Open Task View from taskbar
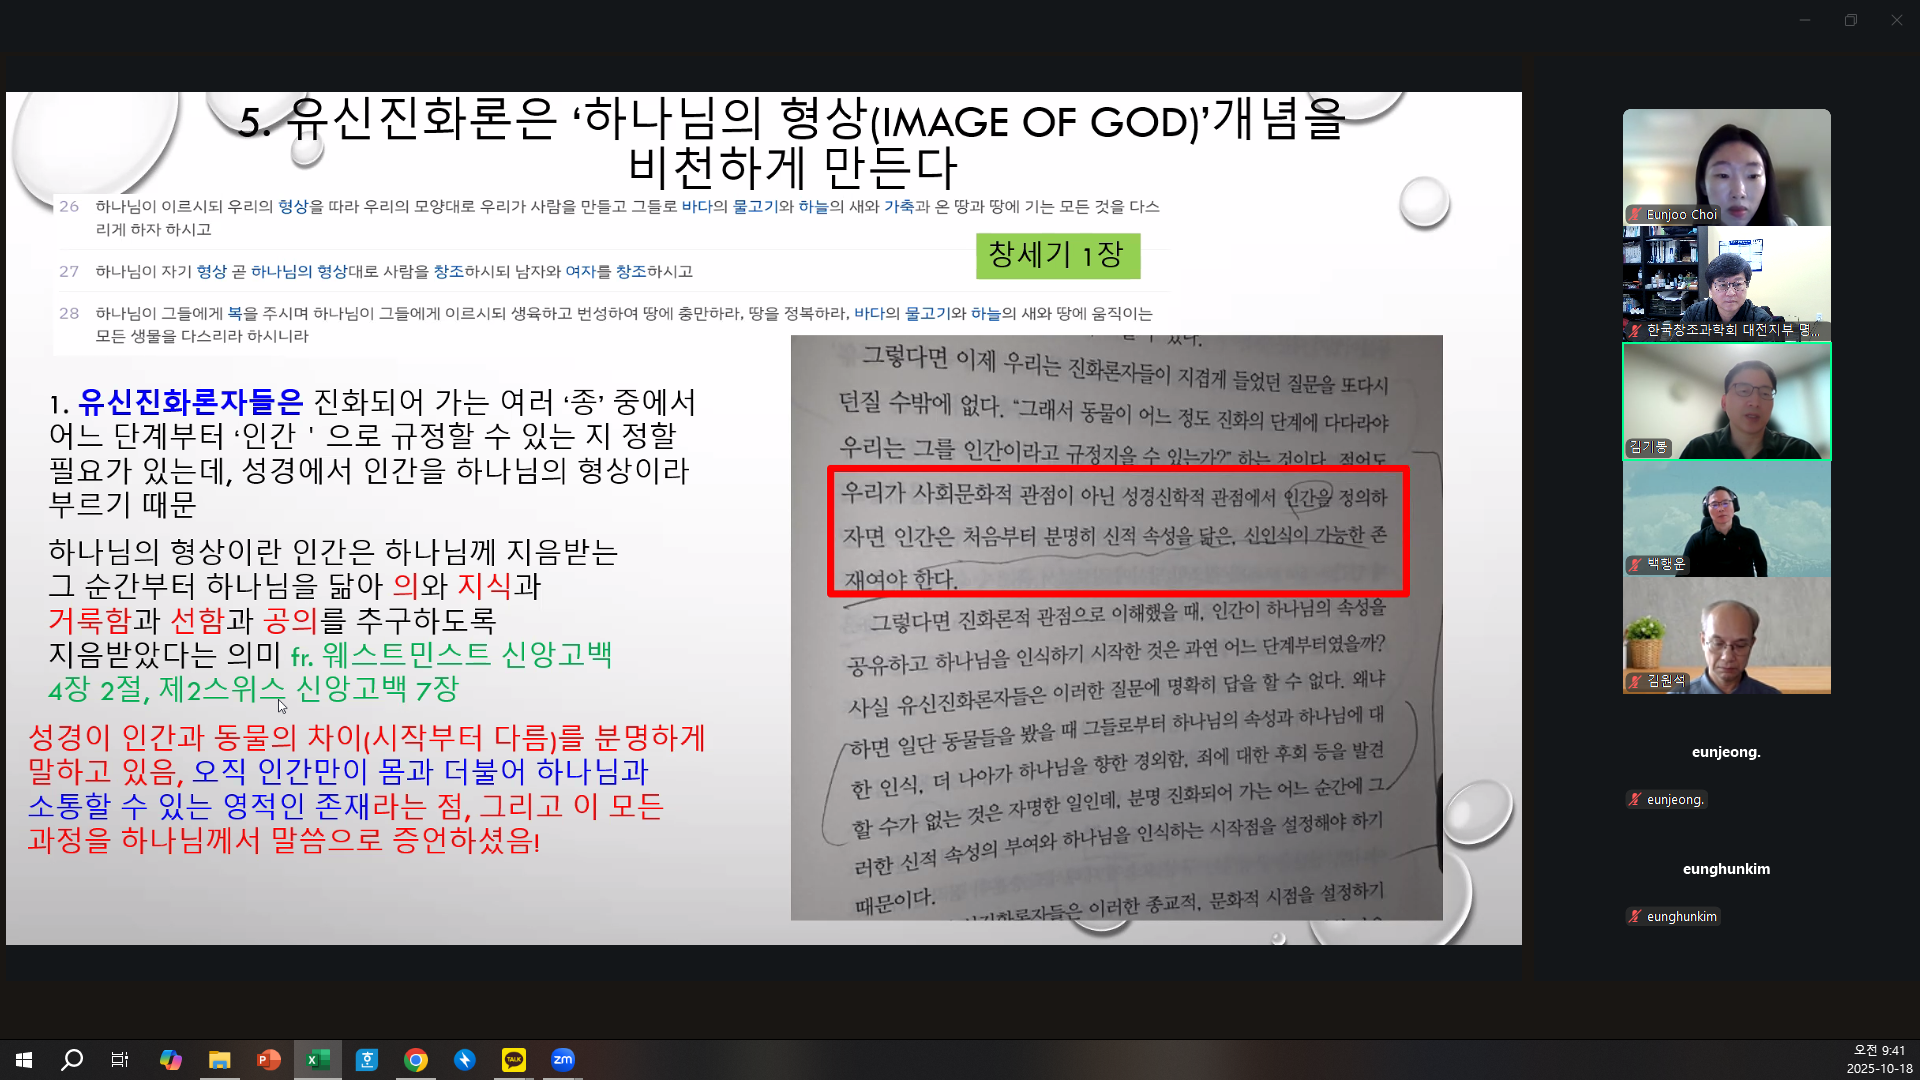 [120, 1060]
